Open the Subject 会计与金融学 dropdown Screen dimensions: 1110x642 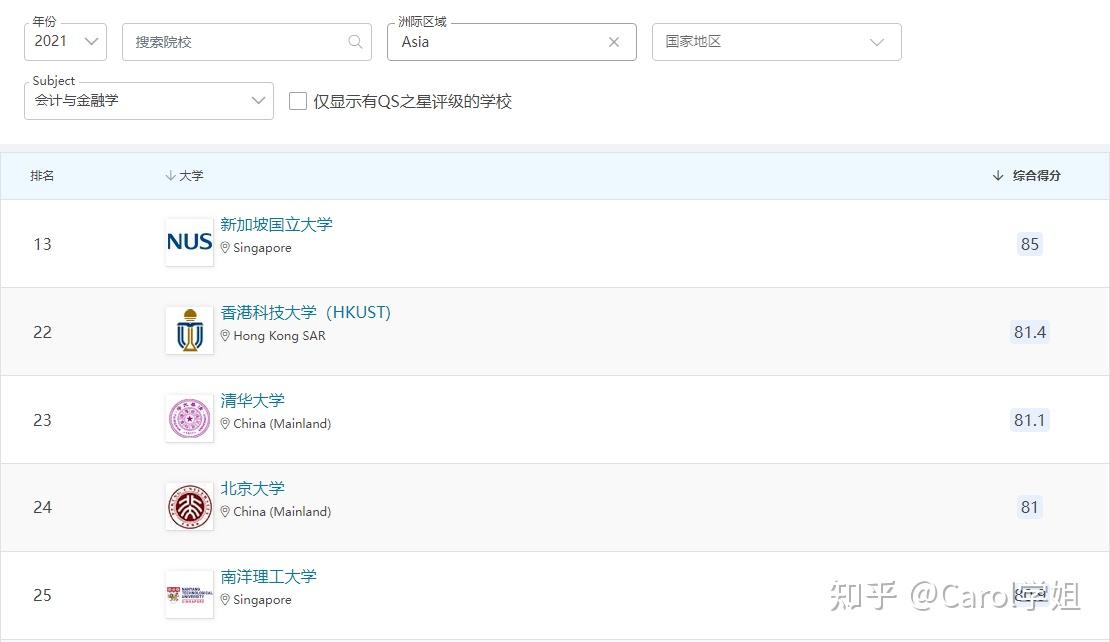click(149, 101)
